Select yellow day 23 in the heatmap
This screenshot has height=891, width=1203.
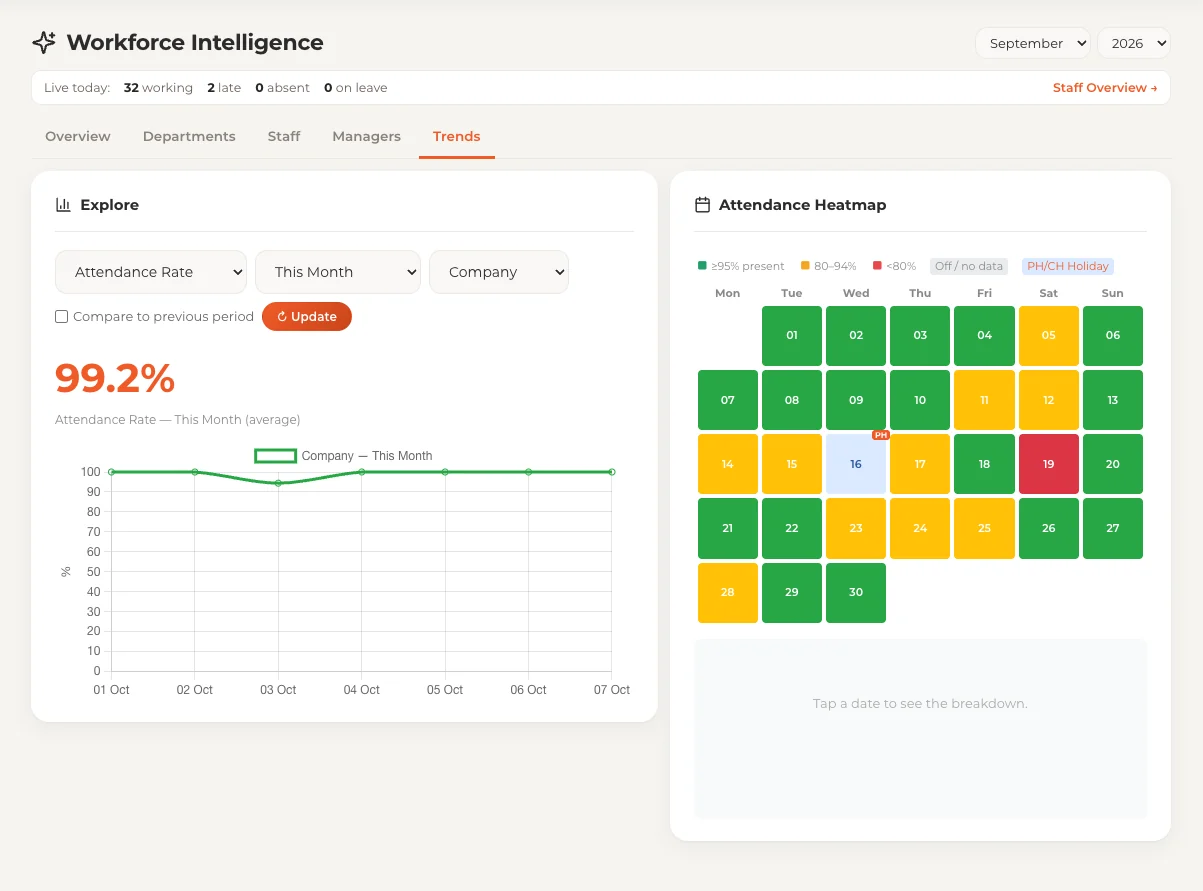[856, 528]
